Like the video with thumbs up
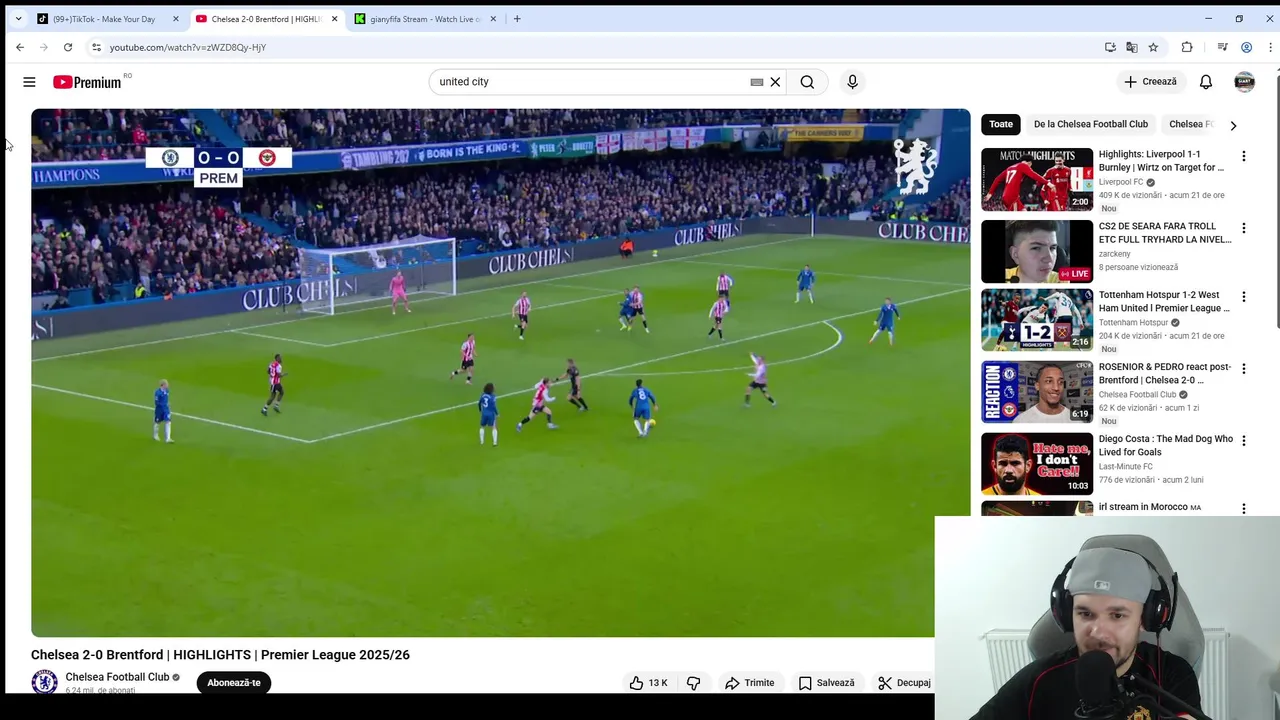1280x720 pixels. [648, 683]
